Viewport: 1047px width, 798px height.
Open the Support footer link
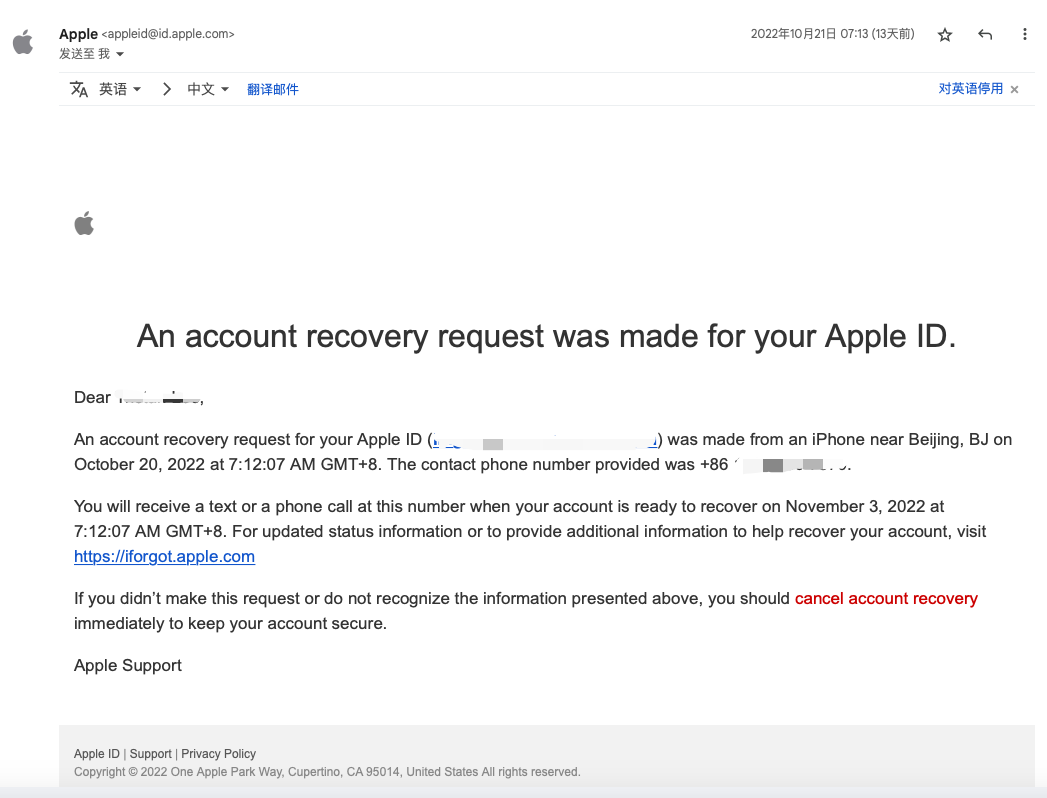pyautogui.click(x=151, y=754)
